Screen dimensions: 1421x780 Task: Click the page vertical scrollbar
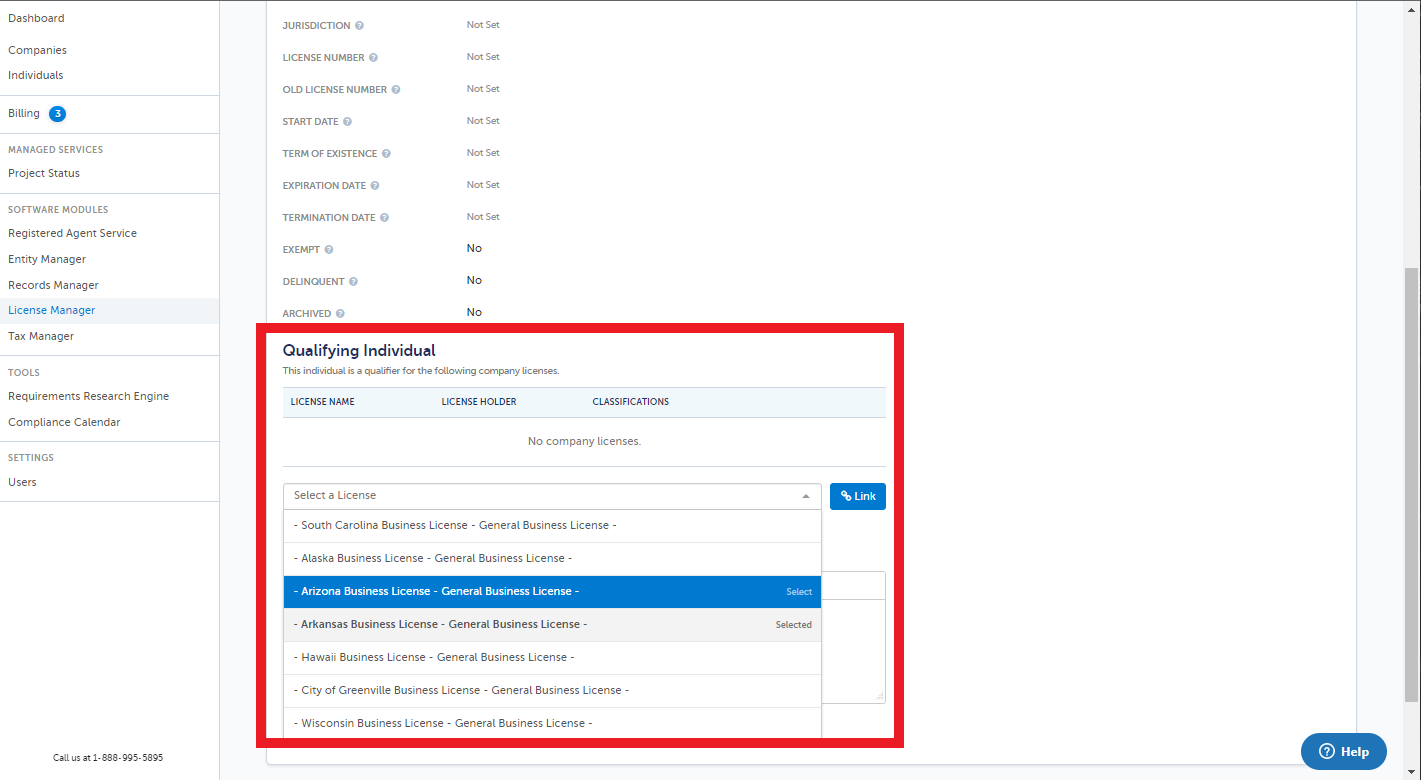(1411, 483)
